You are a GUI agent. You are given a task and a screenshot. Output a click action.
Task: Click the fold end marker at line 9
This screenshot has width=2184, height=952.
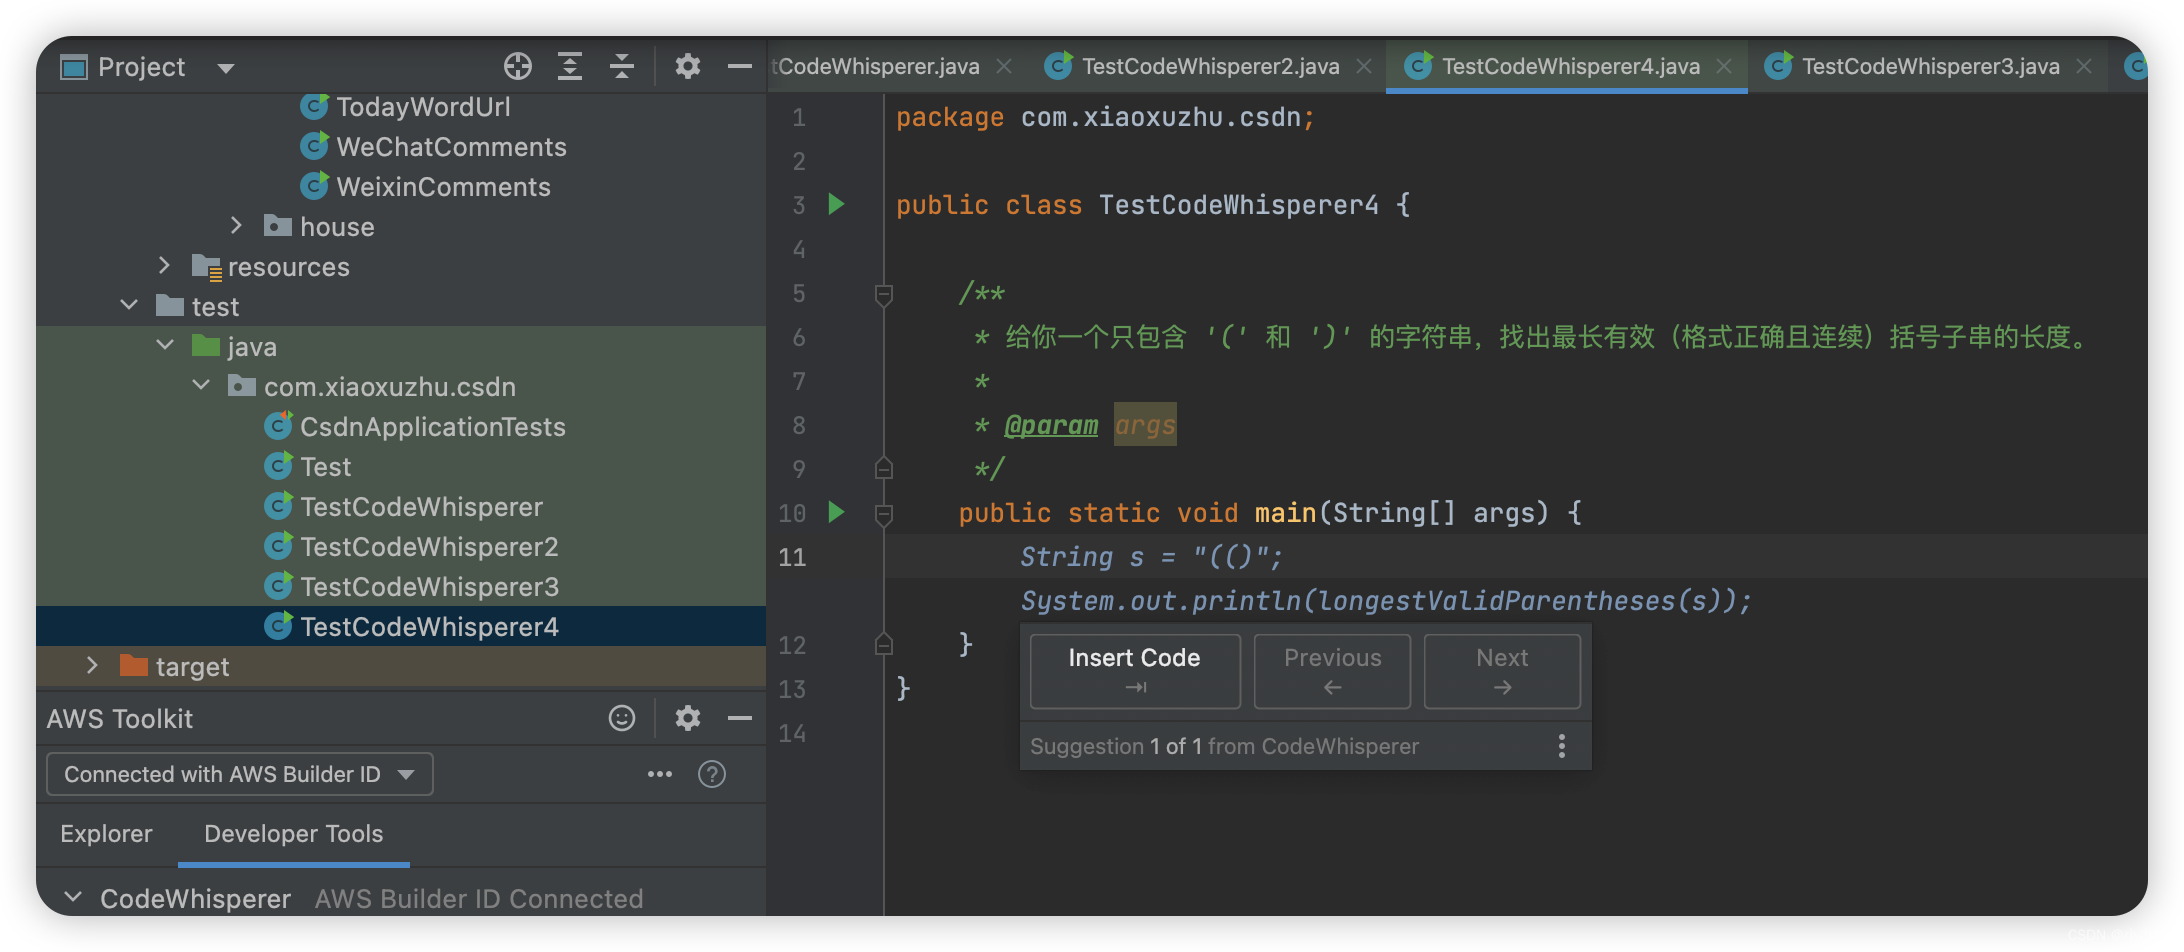(884, 468)
